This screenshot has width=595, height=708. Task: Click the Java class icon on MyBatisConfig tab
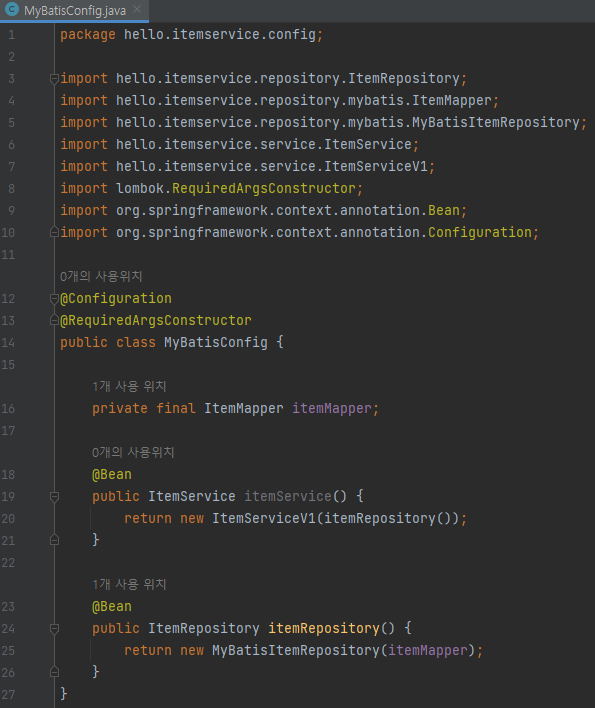11,10
